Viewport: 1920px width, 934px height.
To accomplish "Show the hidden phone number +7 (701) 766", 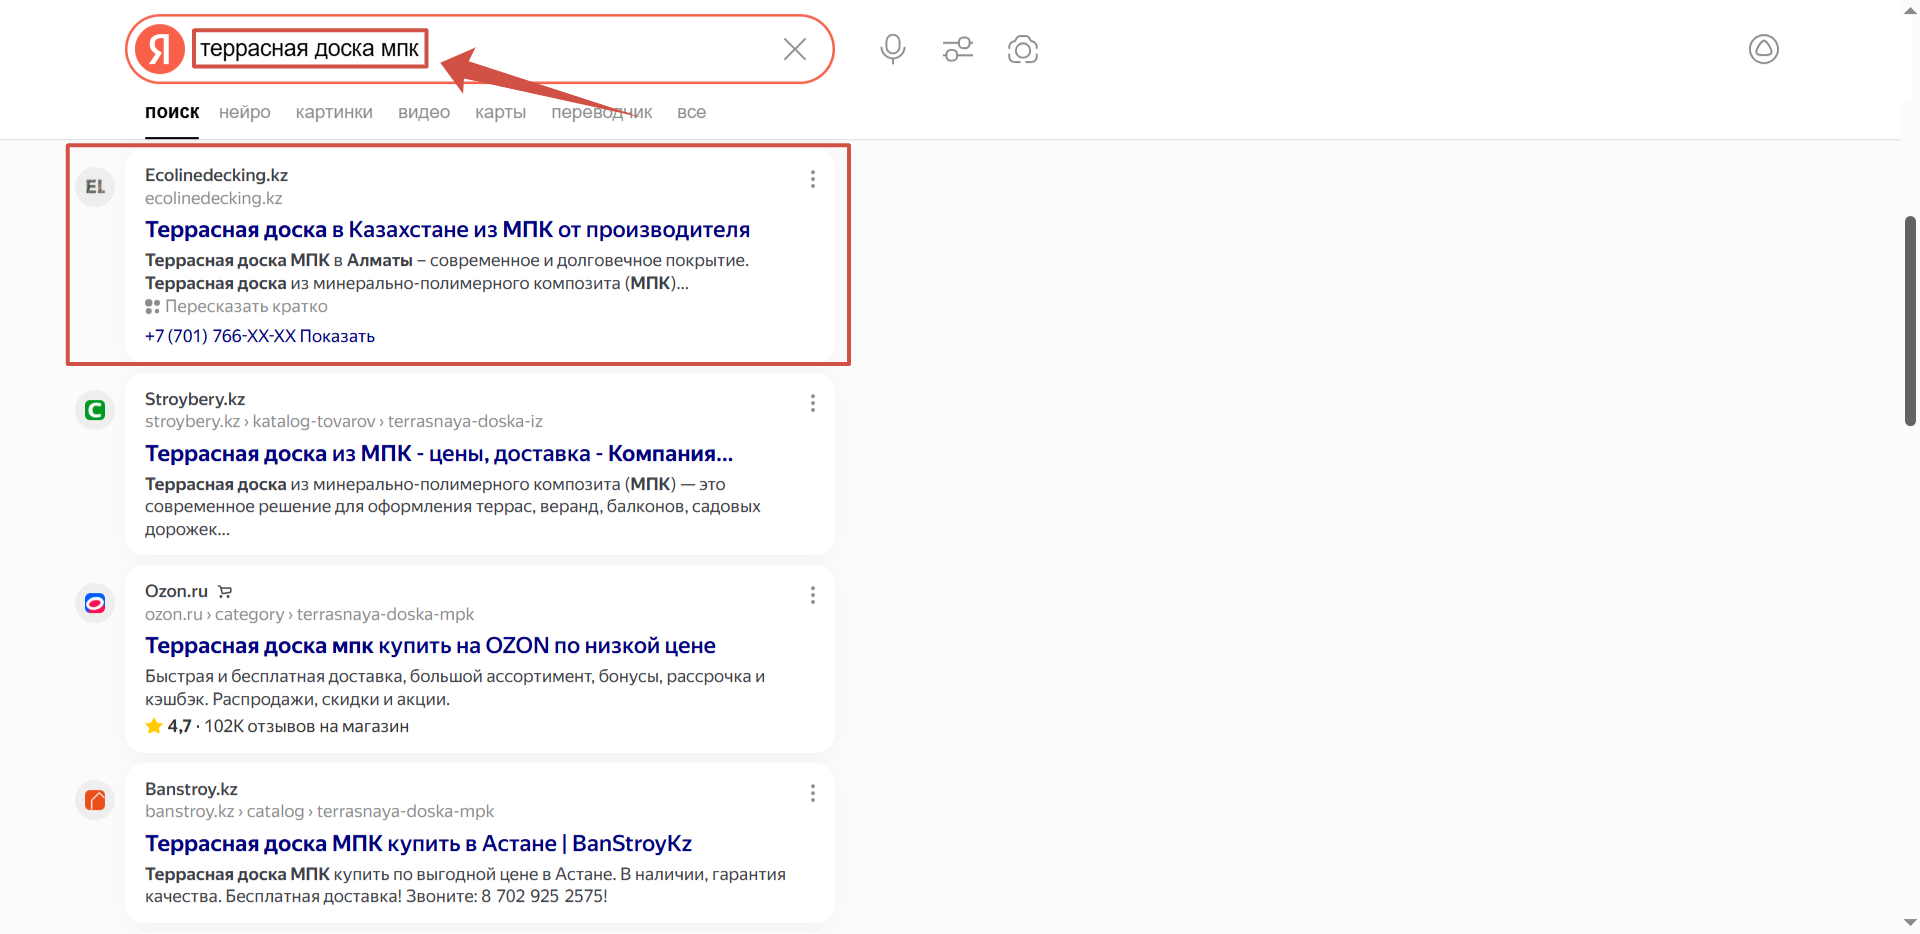I will (337, 336).
